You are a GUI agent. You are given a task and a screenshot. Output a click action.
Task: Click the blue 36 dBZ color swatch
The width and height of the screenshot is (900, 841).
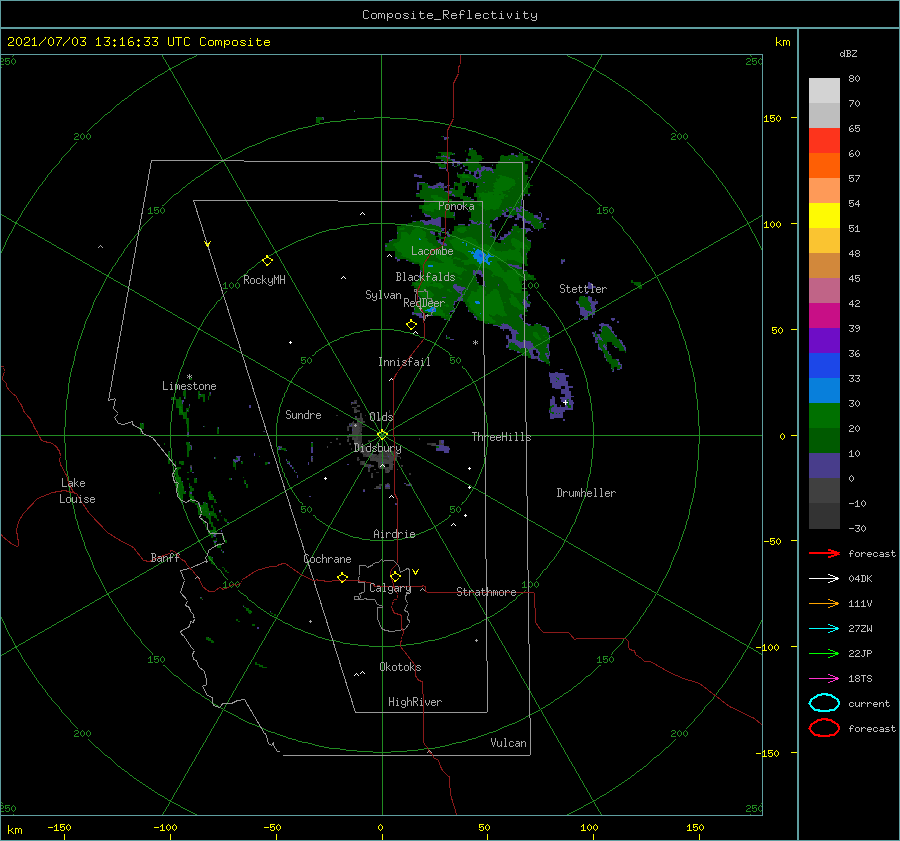coord(824,365)
